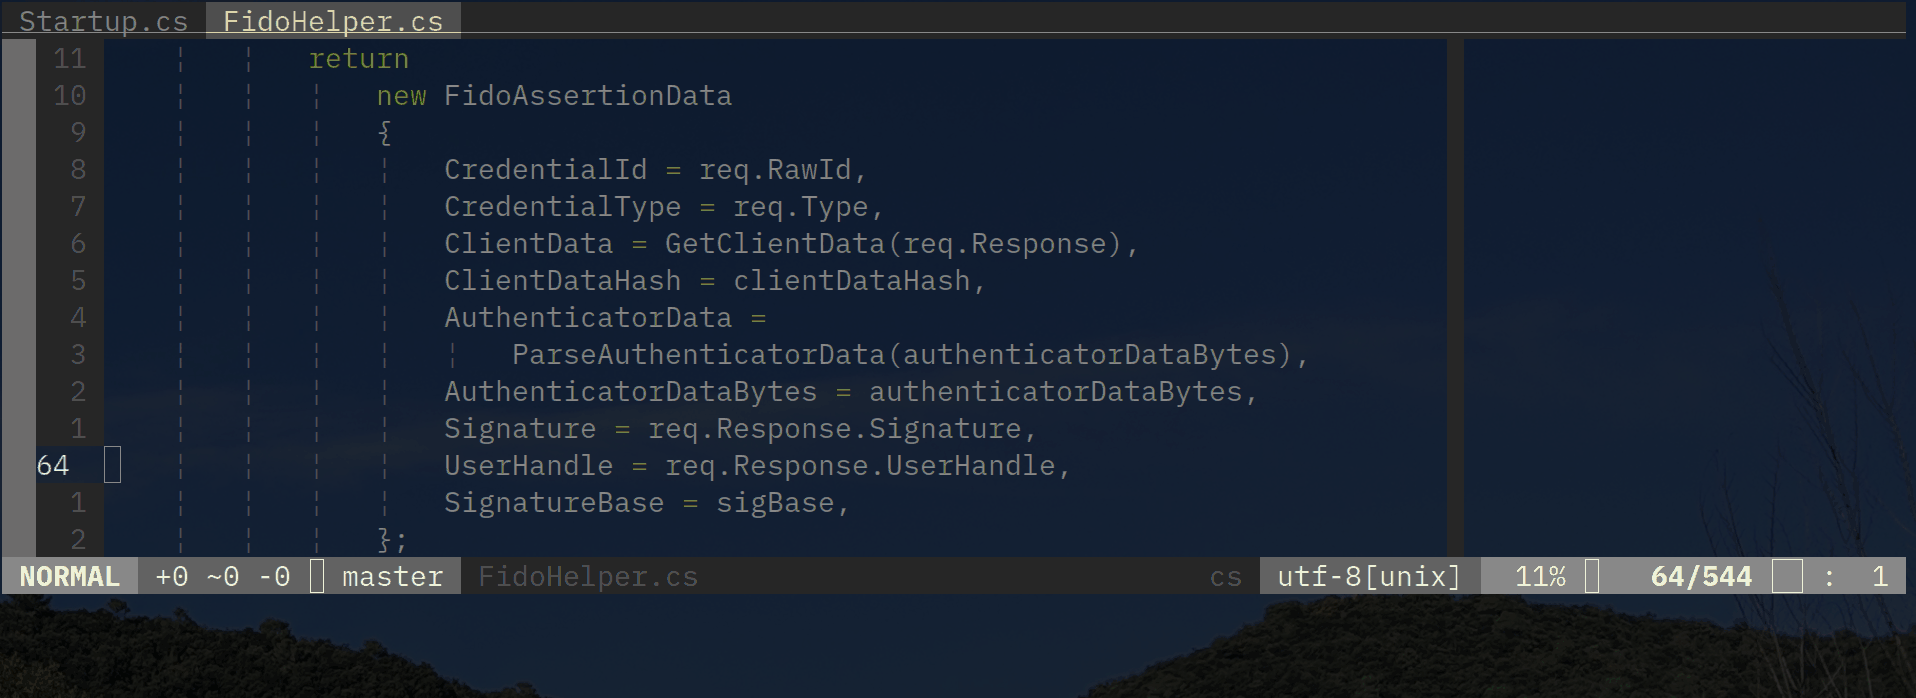
Task: Click the return keyword
Action: coord(358,59)
